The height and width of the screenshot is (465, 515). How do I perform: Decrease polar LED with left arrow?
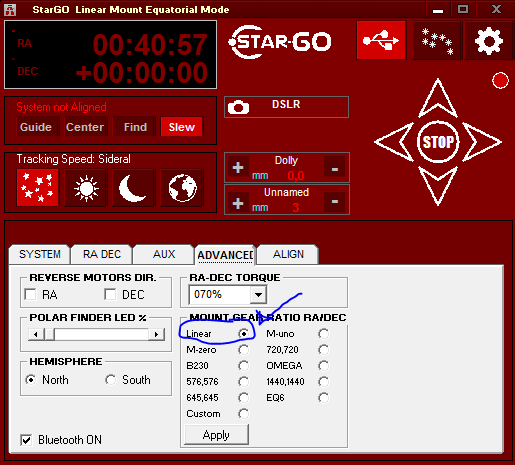36,334
